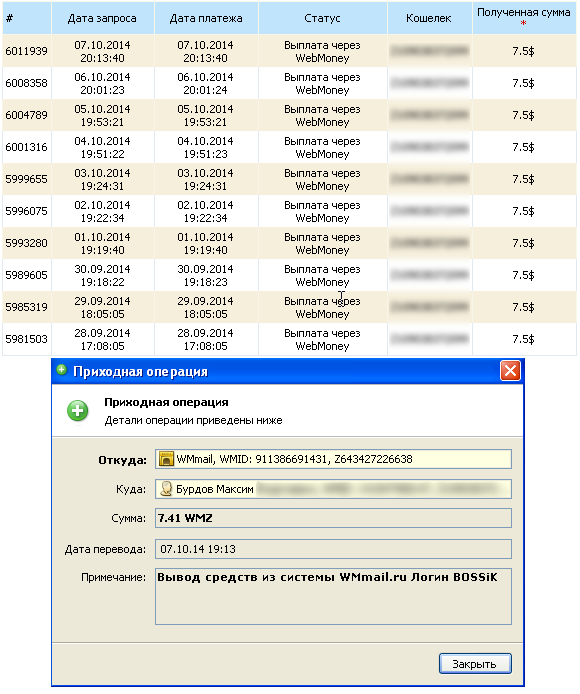Click the red asterisk under Полученная сумма
Screen dimensions: 580x694
tap(524, 23)
